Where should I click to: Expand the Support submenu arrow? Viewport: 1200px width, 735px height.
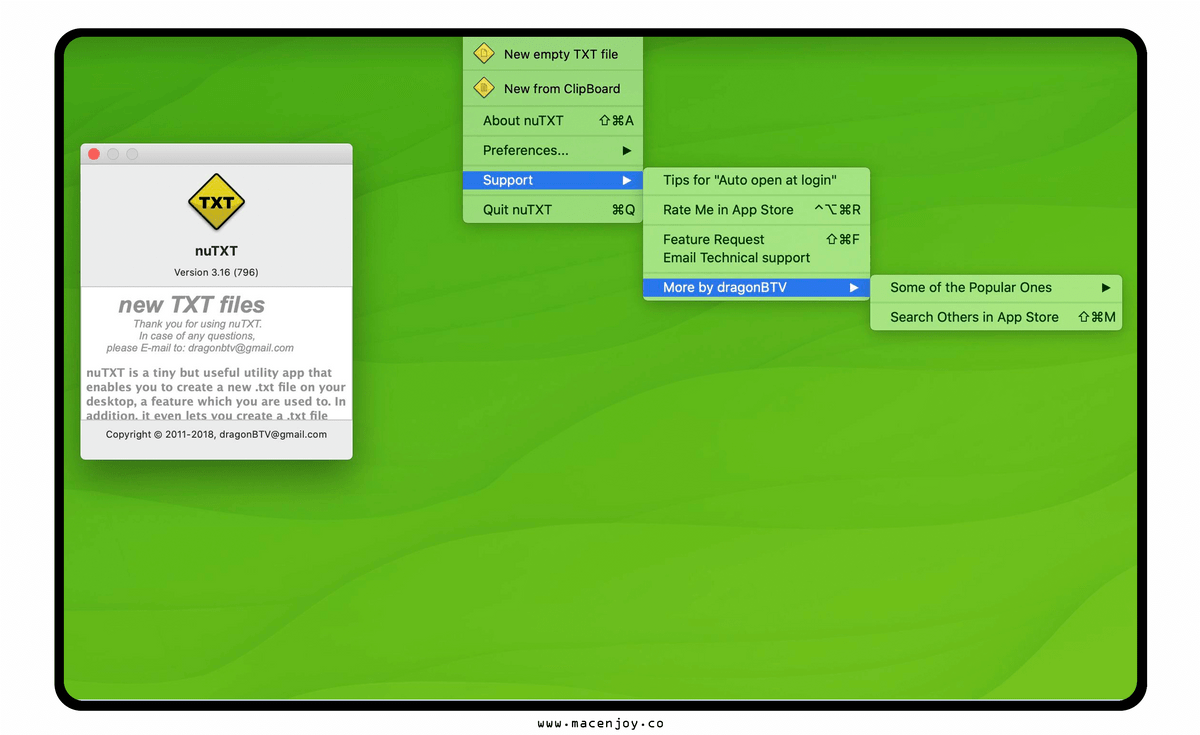coord(627,180)
